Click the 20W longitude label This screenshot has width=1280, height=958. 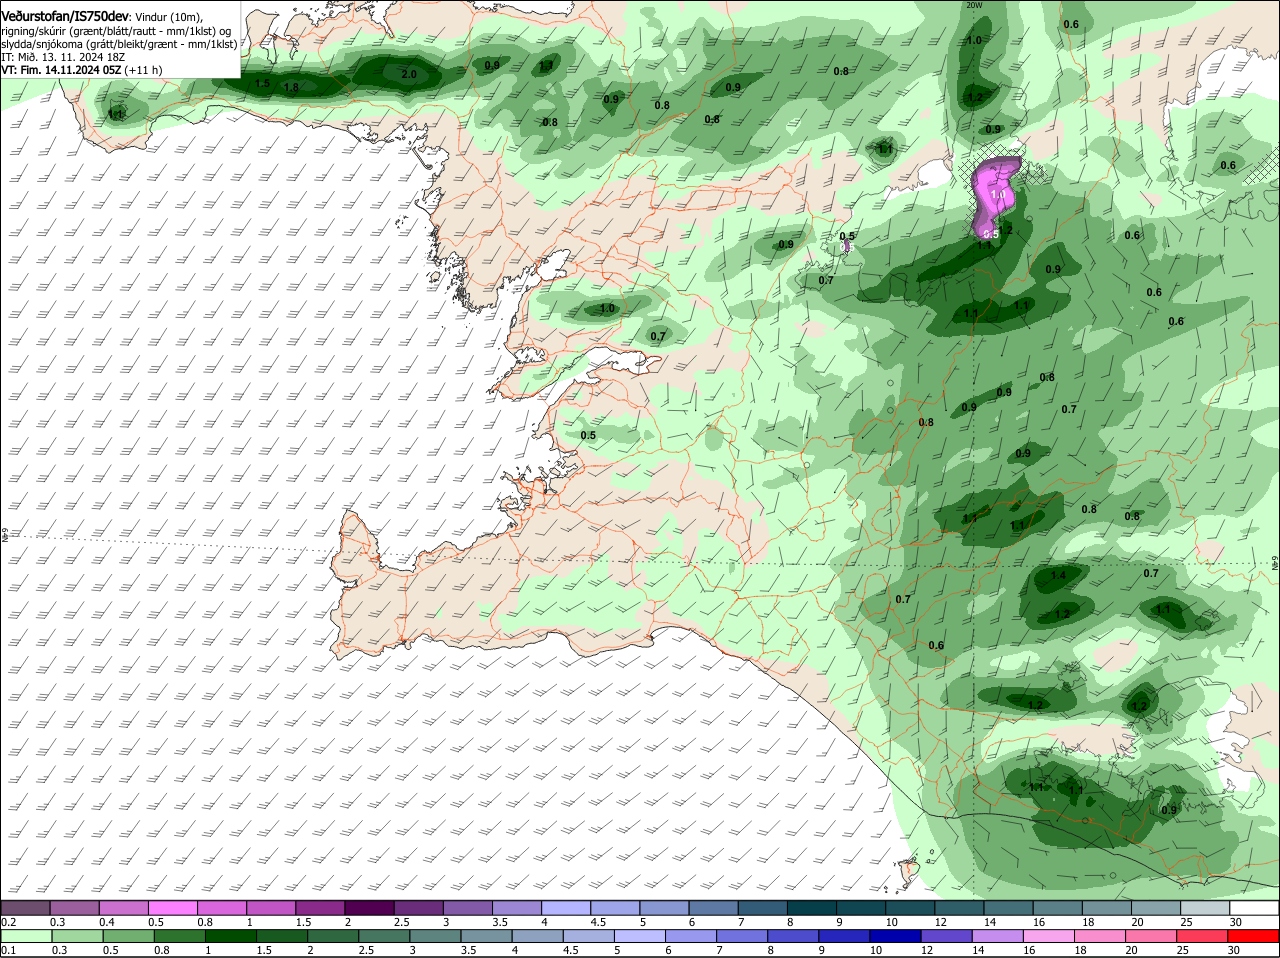tap(974, 5)
